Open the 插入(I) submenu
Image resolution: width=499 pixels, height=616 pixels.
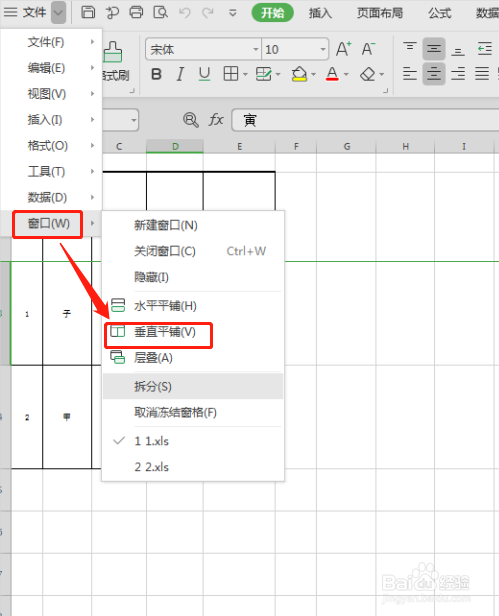pyautogui.click(x=51, y=120)
